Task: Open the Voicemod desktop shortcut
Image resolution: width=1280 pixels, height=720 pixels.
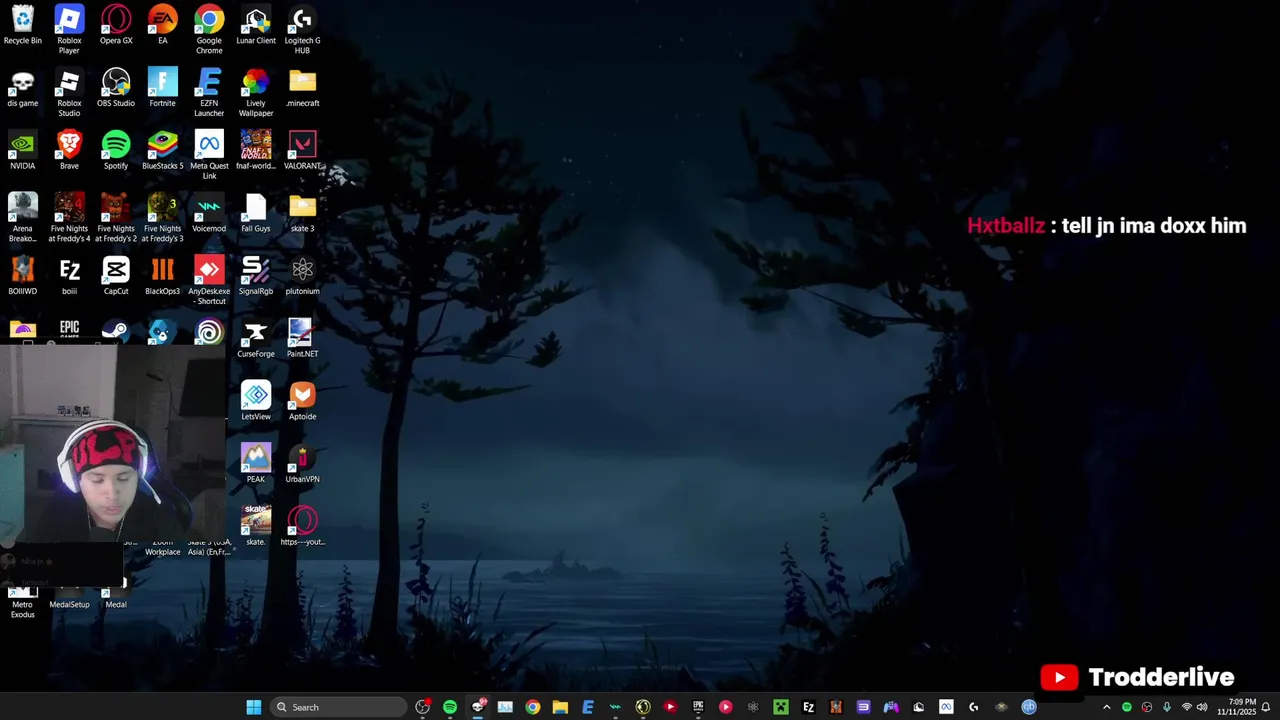Action: pos(209,213)
